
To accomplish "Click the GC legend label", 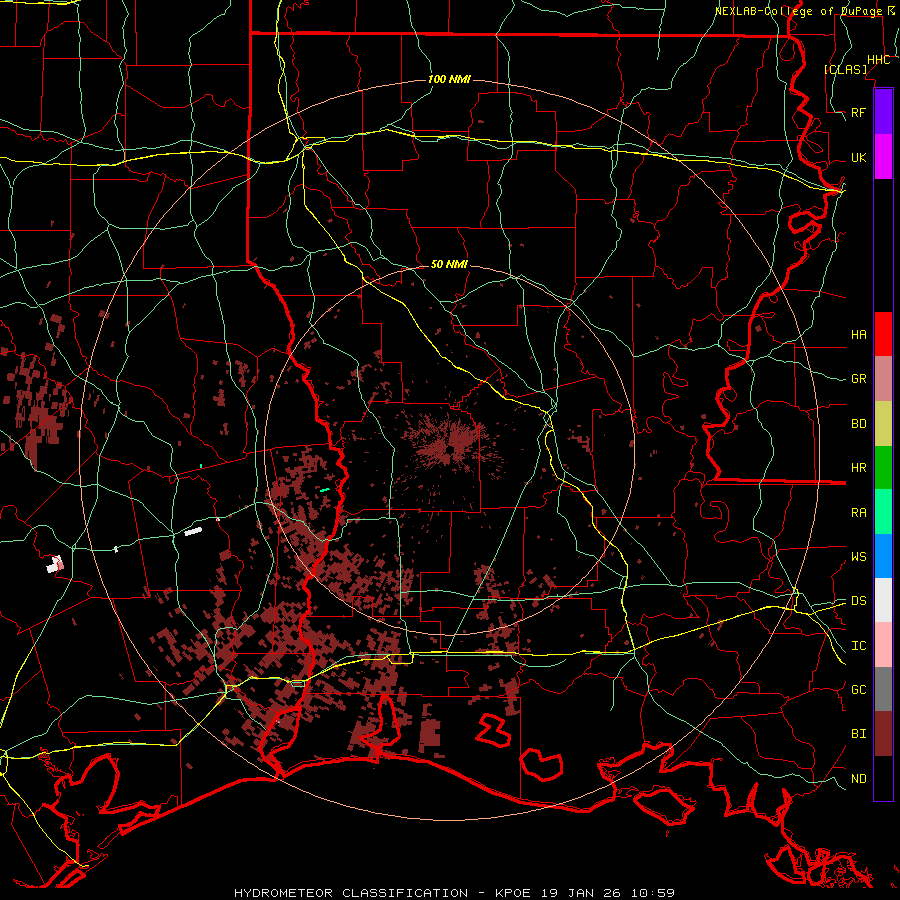I will click(859, 689).
